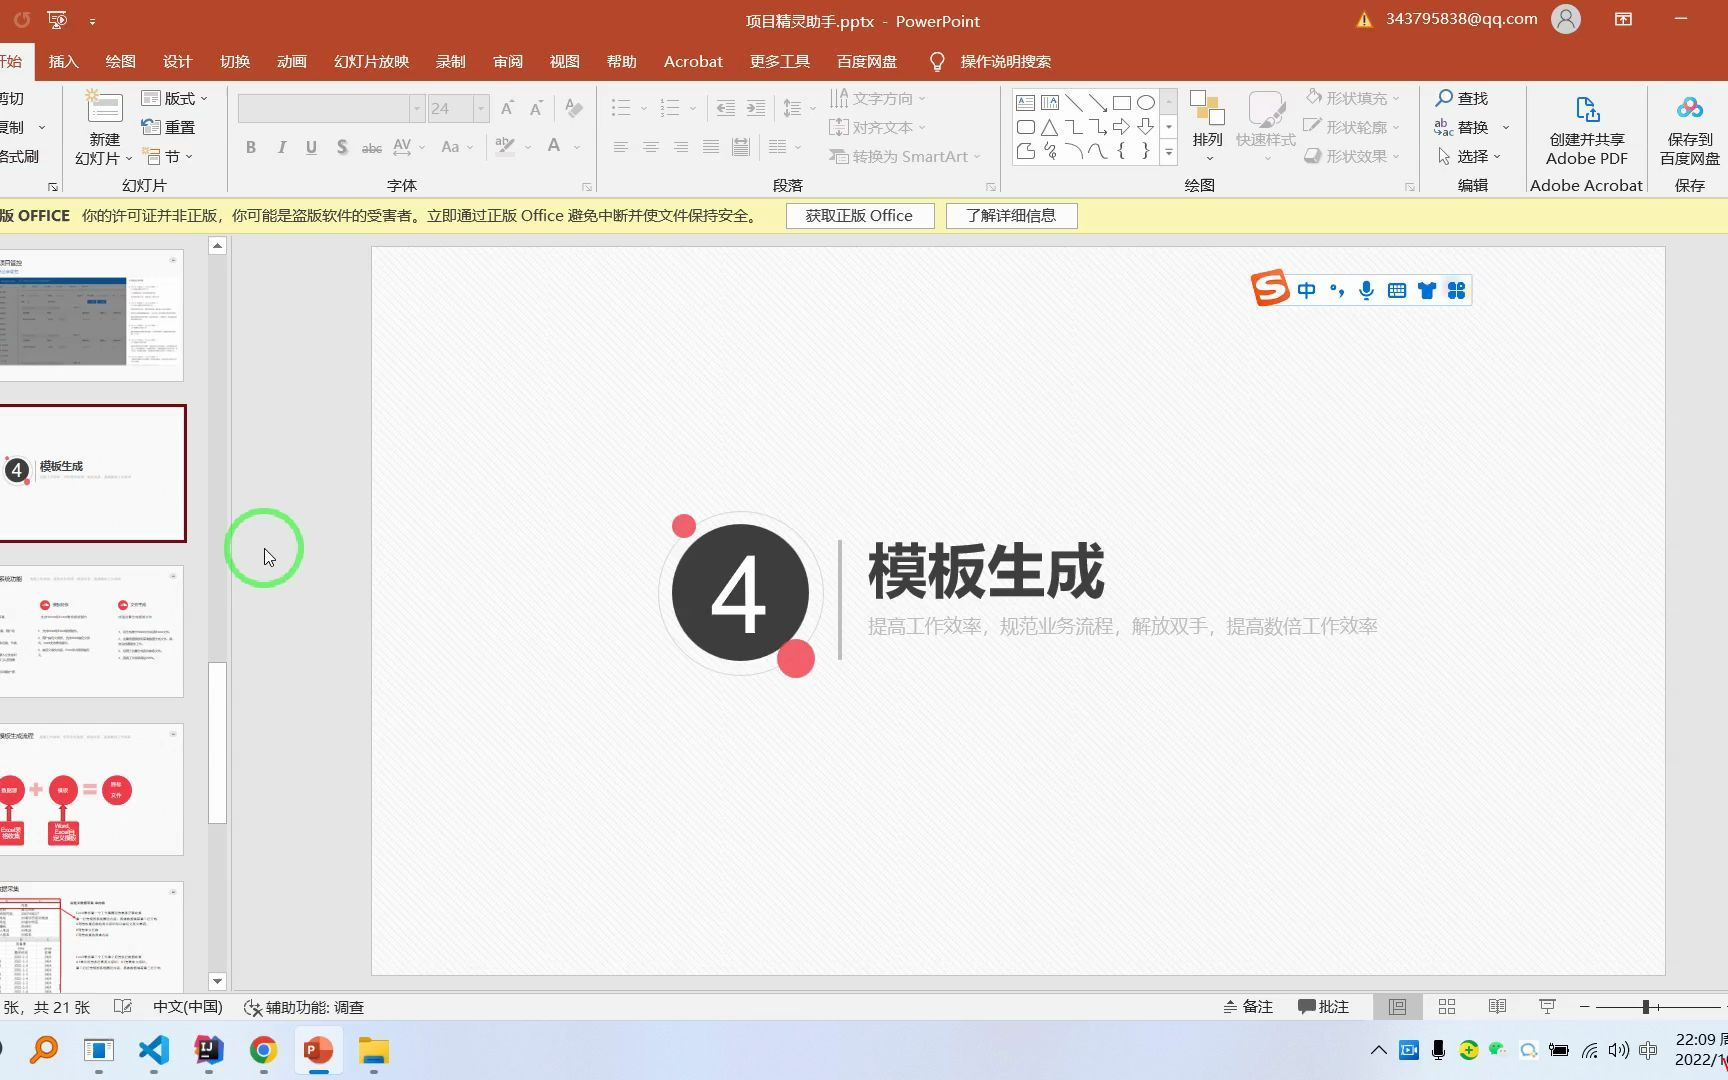Open the Transitions (切换) tab
Screen dimensions: 1728x1080
point(235,62)
